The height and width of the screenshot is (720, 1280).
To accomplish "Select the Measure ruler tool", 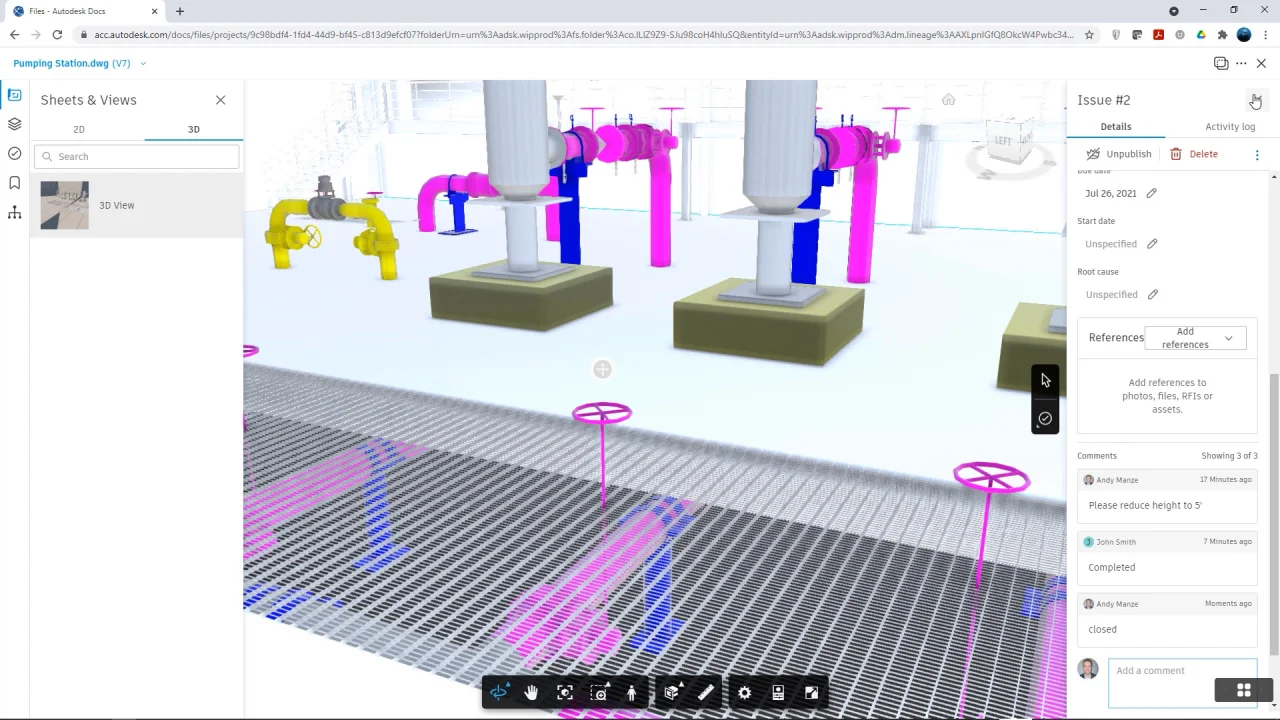I will [x=705, y=692].
